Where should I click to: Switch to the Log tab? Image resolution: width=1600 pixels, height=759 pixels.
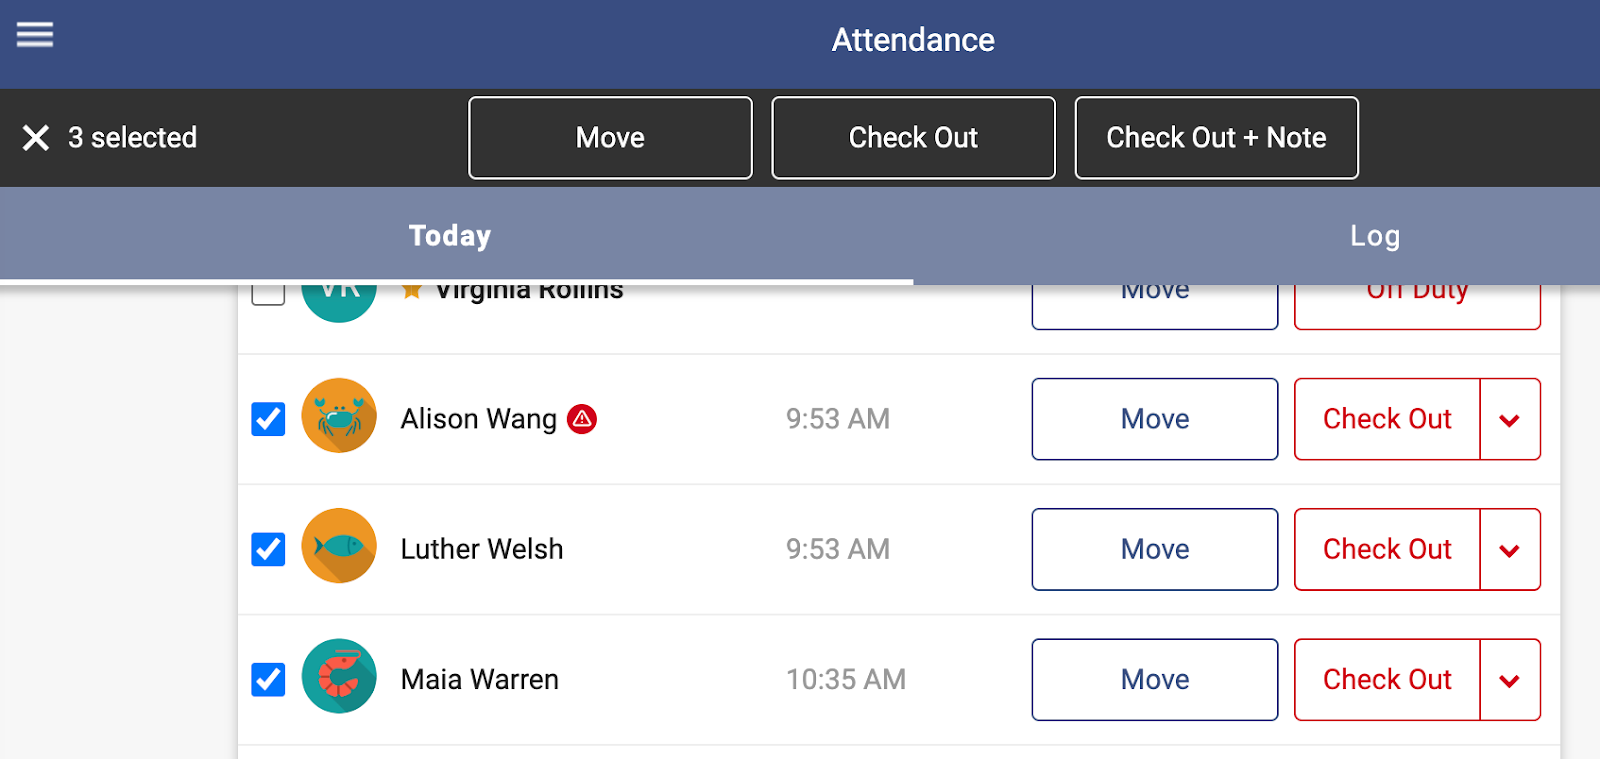coord(1375,236)
